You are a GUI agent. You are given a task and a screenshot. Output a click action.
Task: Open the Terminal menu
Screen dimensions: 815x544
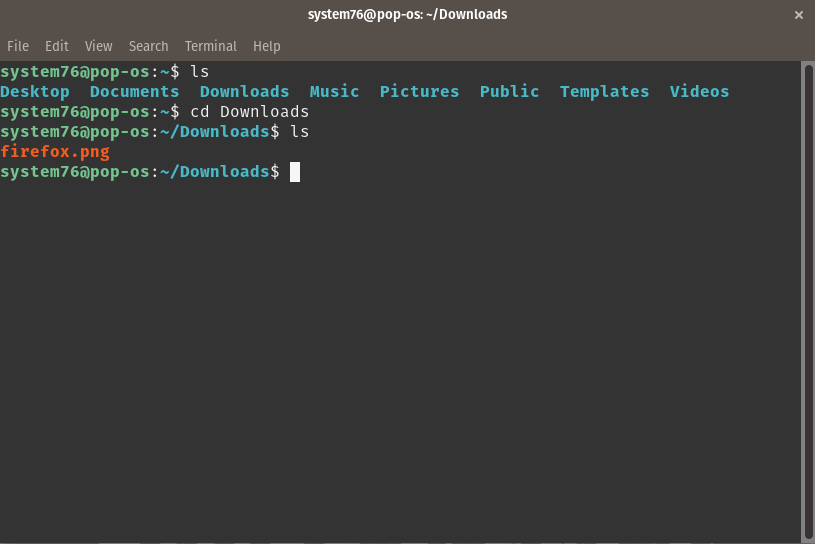pyautogui.click(x=210, y=46)
